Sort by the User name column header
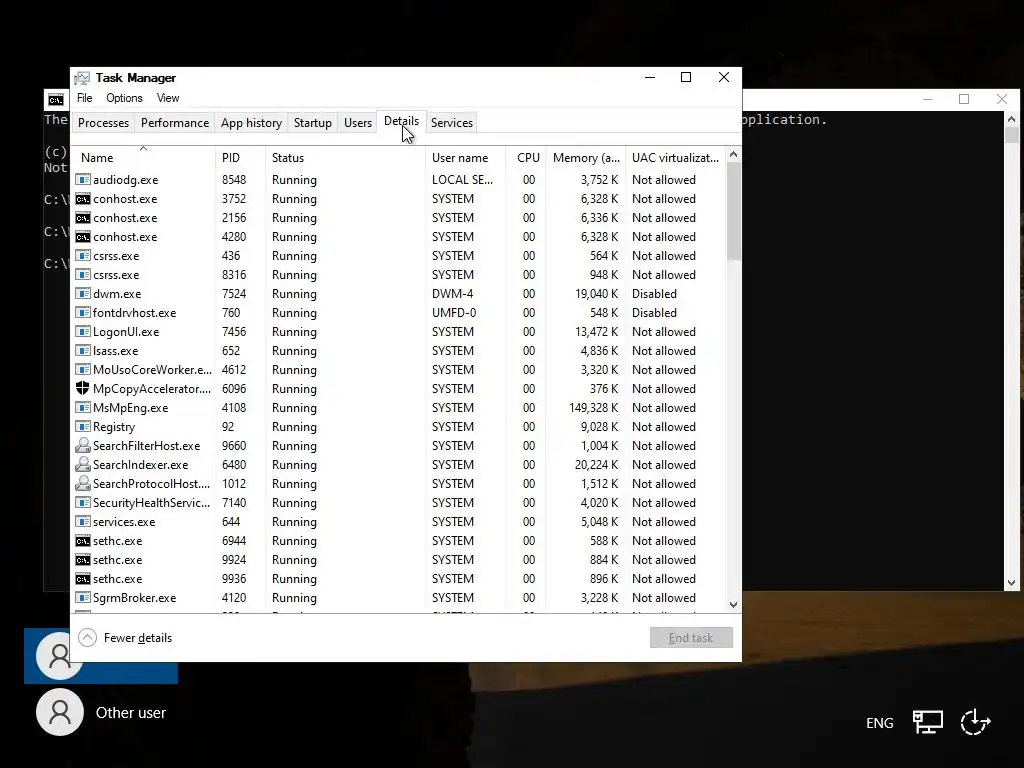Viewport: 1024px width, 768px height. tap(465, 158)
